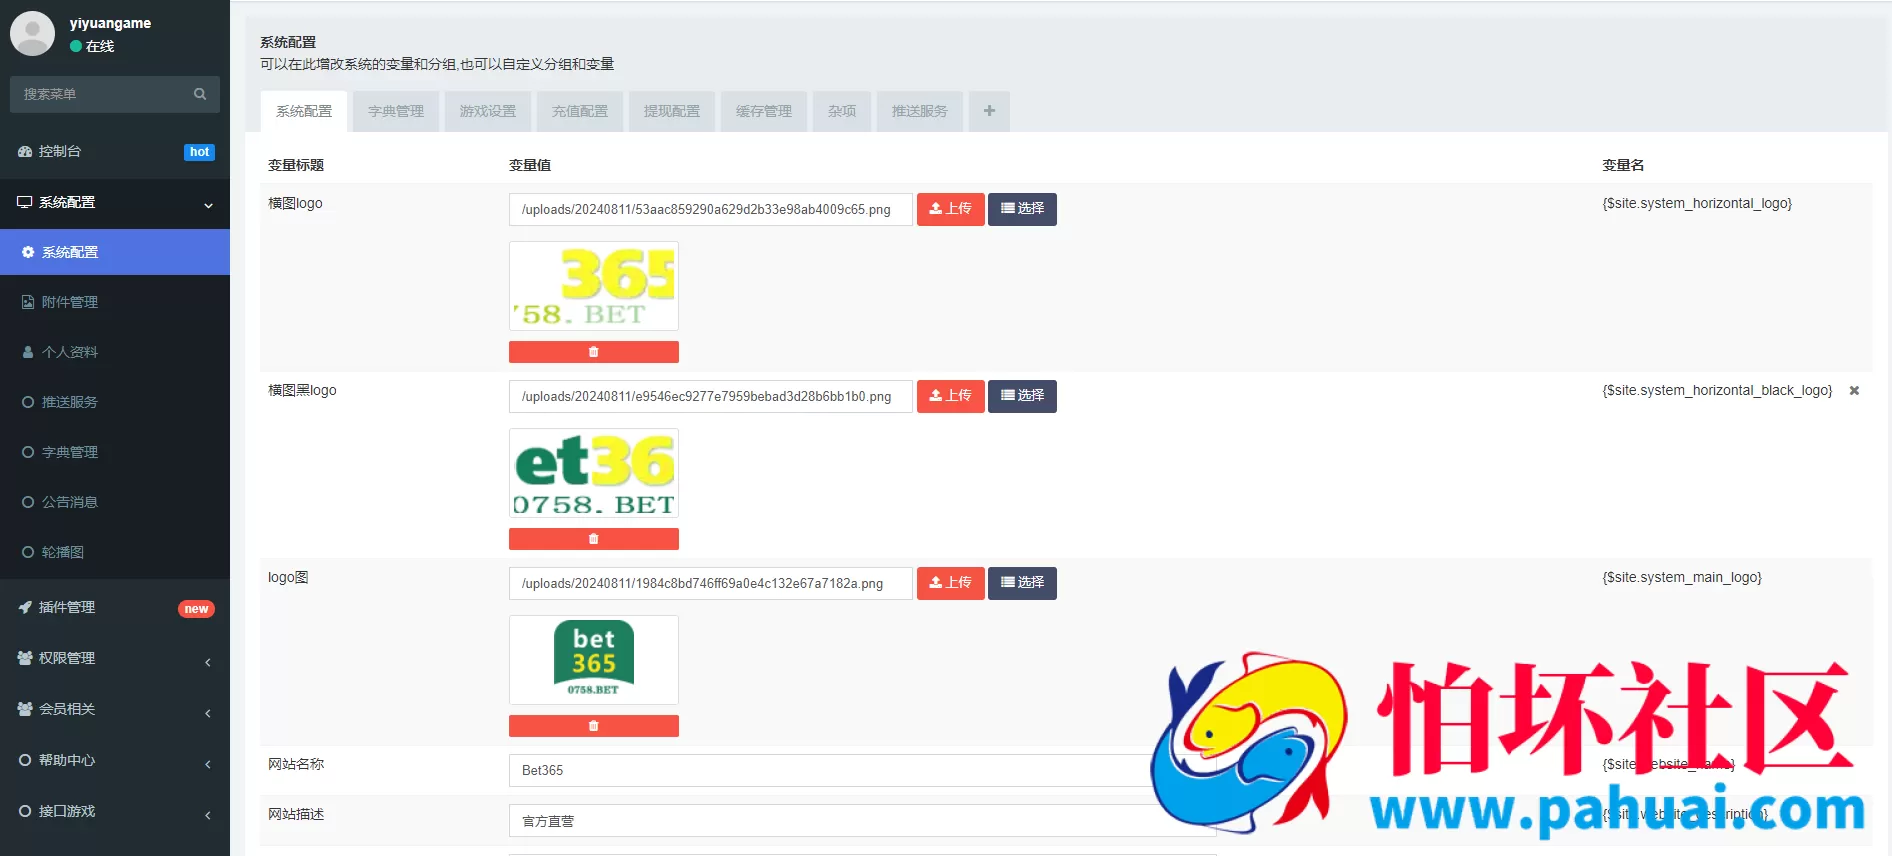
Task: Select the highlighted 系统配置 submenu item
Action: click(115, 252)
